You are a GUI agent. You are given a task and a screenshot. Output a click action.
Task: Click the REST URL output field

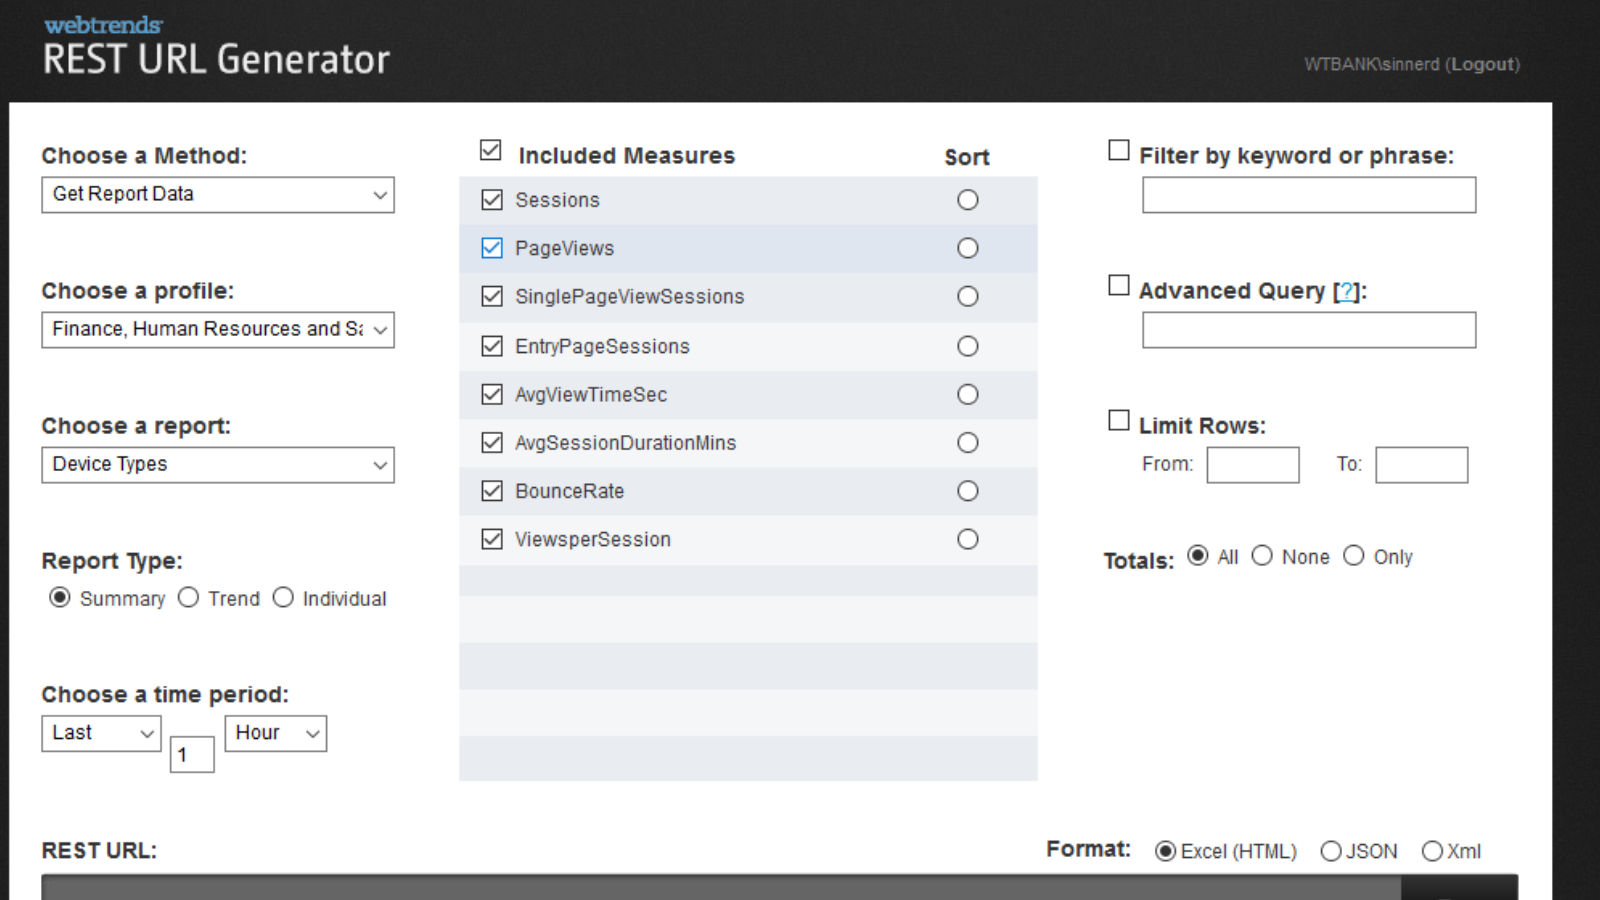721,887
